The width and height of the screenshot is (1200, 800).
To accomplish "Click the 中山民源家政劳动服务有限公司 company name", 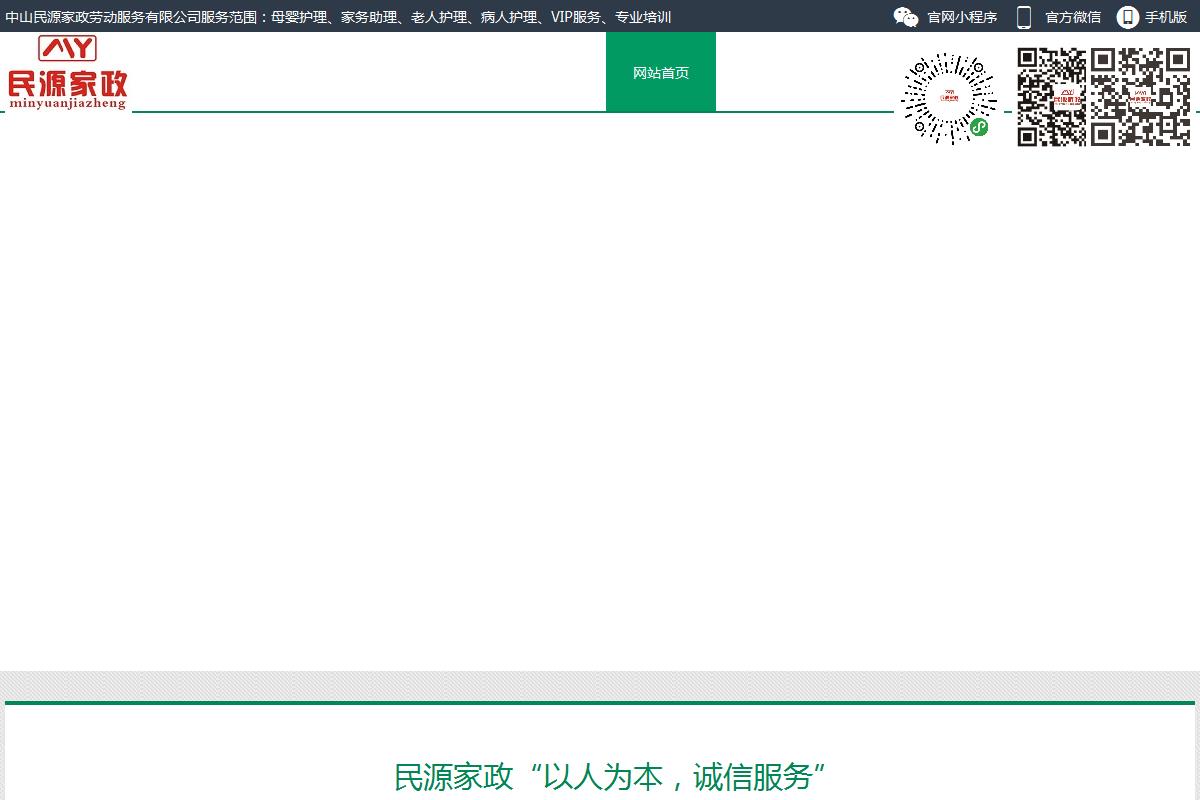I will click(102, 17).
